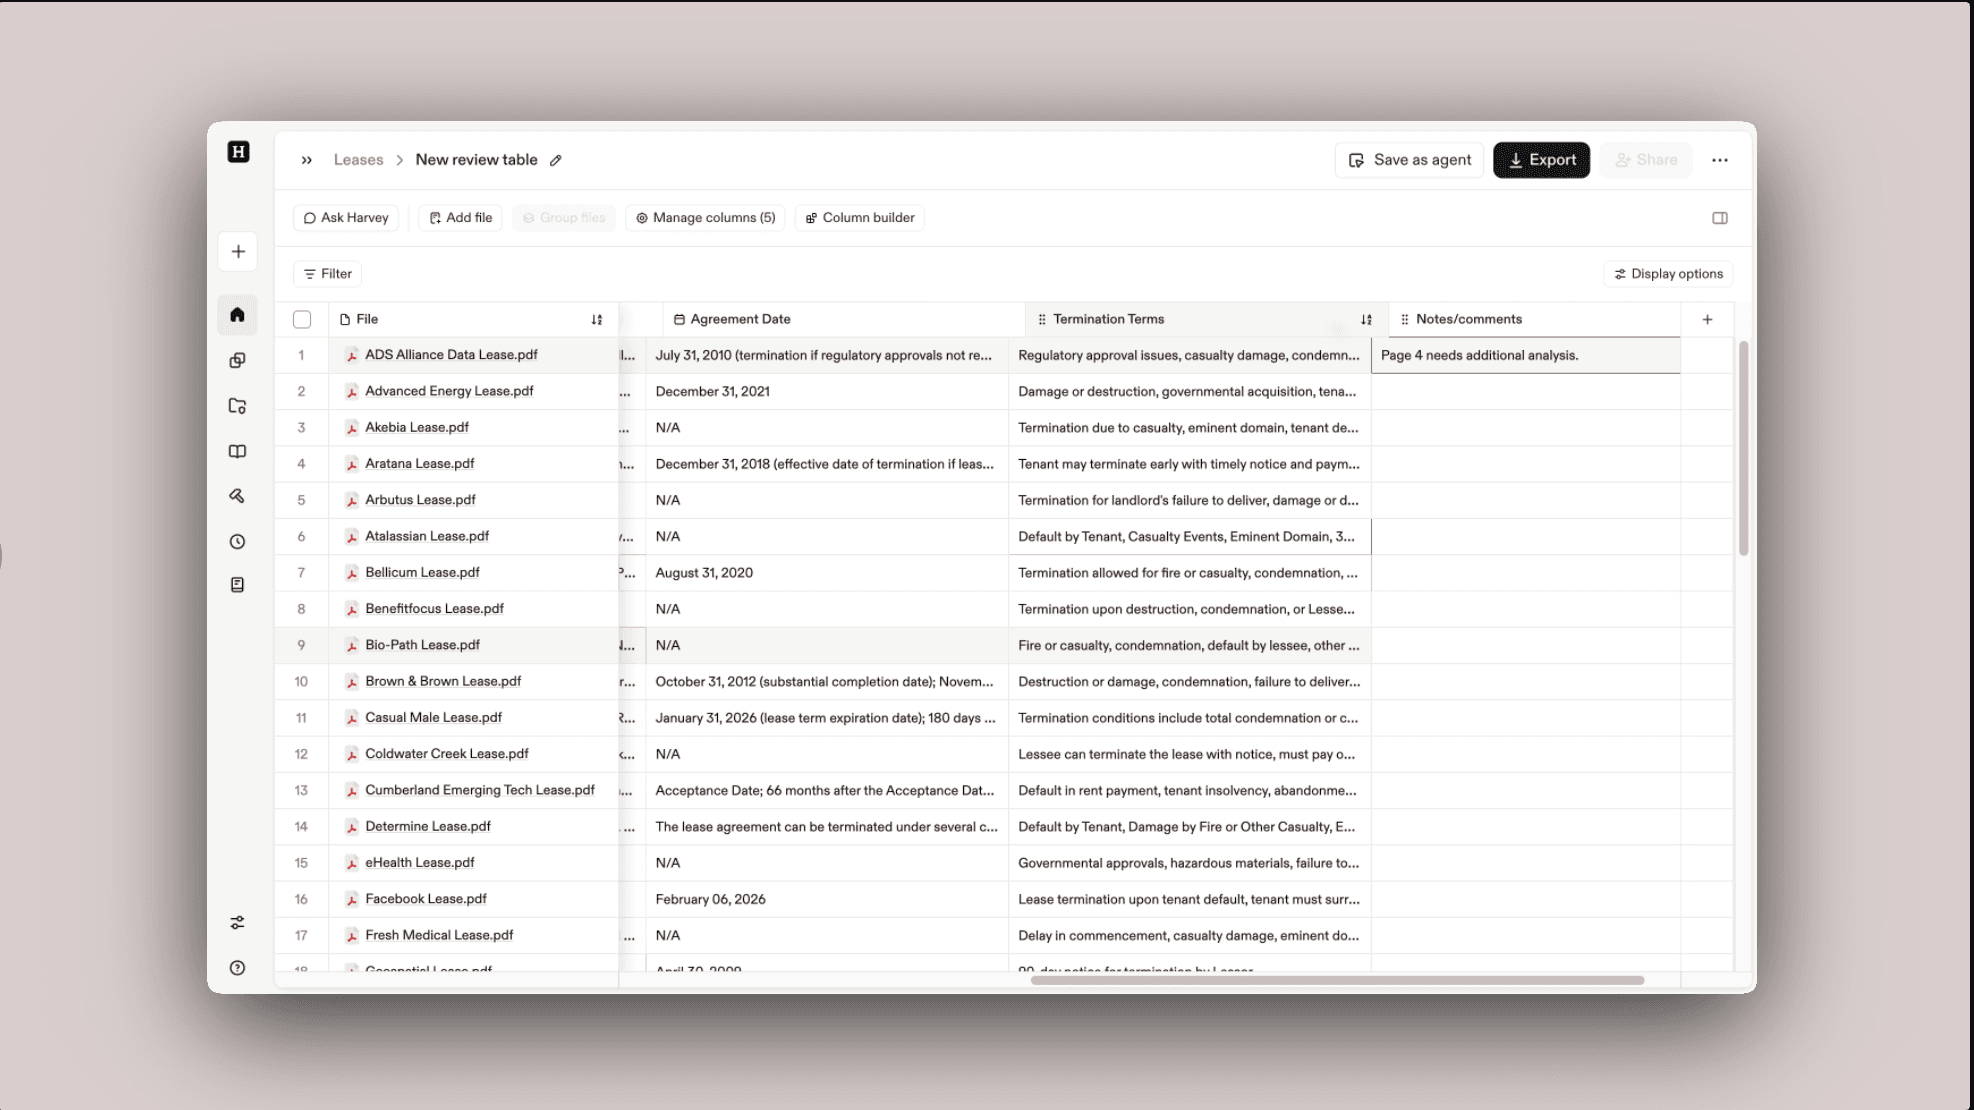Select the 'December 31, 2021' agreement date cell

tap(827, 392)
